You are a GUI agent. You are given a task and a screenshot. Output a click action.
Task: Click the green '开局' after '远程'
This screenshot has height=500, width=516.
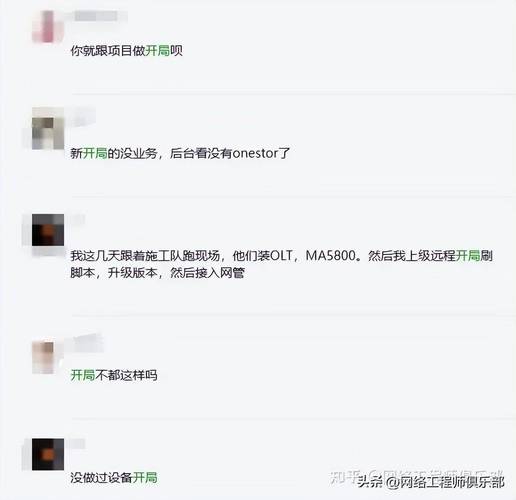point(468,256)
